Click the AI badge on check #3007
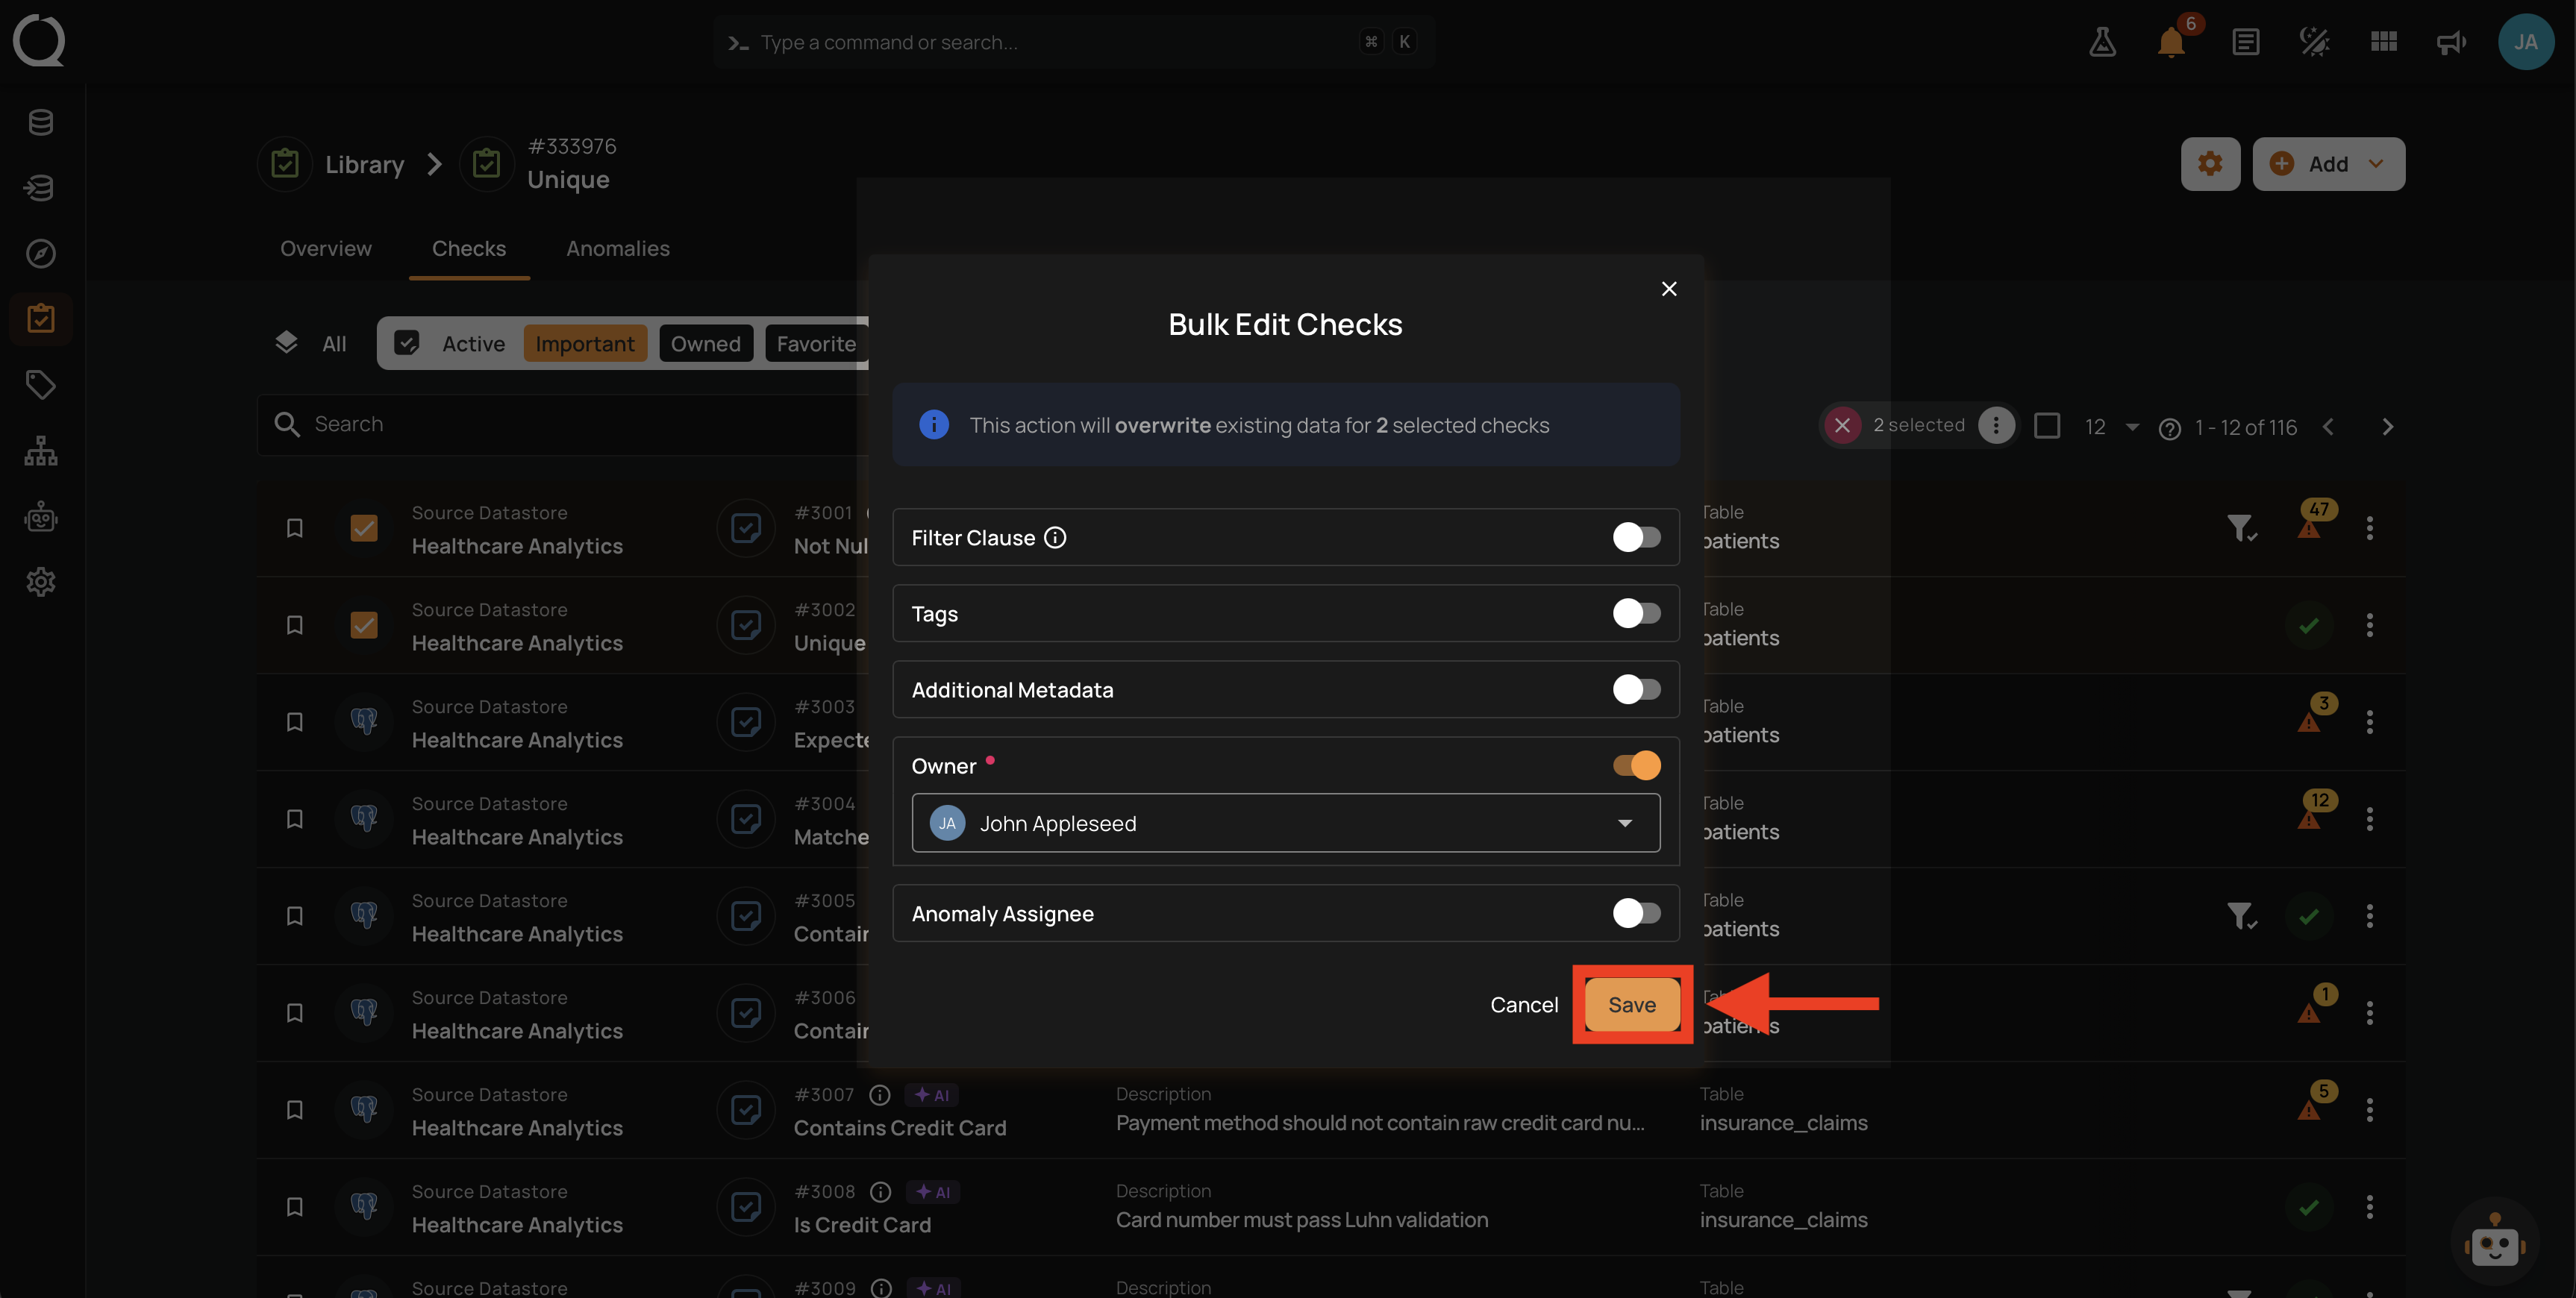Image resolution: width=2576 pixels, height=1298 pixels. pyautogui.click(x=931, y=1095)
